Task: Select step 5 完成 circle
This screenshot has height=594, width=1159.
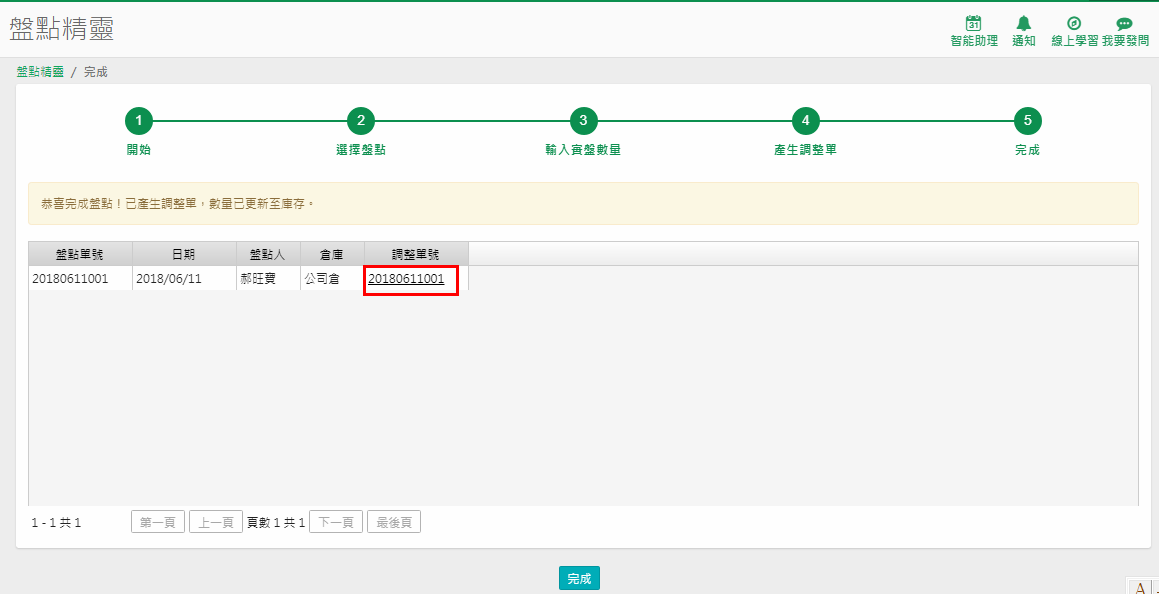Action: point(1027,121)
